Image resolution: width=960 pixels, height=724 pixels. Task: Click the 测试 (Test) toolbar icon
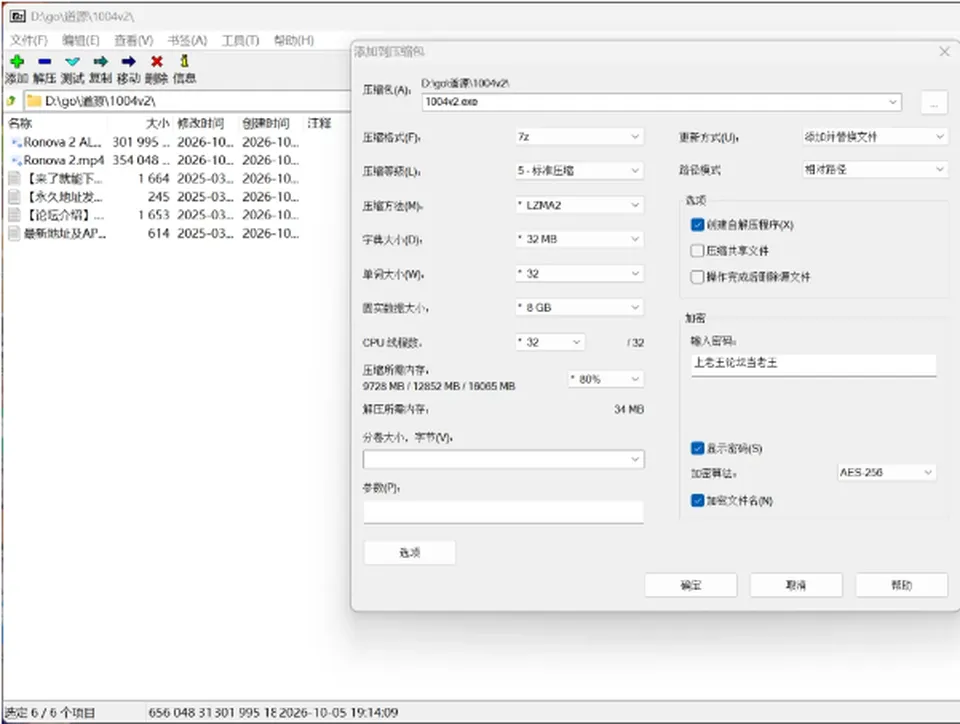pyautogui.click(x=72, y=61)
